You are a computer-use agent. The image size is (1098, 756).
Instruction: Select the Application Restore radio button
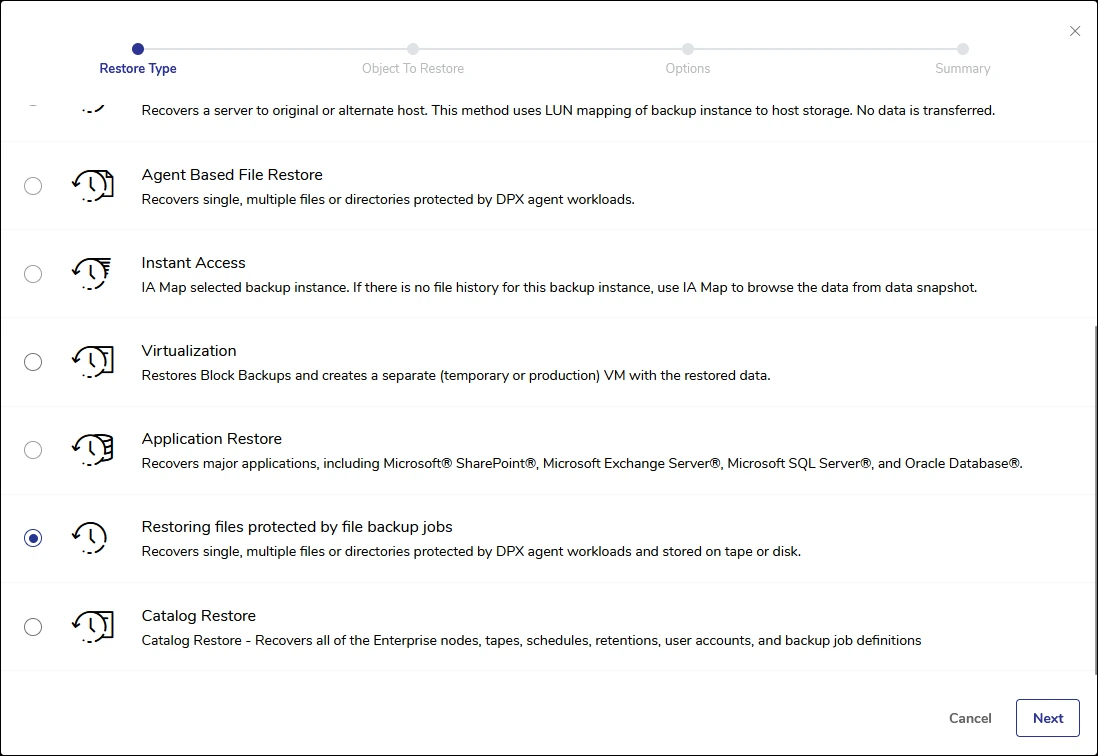pos(33,450)
